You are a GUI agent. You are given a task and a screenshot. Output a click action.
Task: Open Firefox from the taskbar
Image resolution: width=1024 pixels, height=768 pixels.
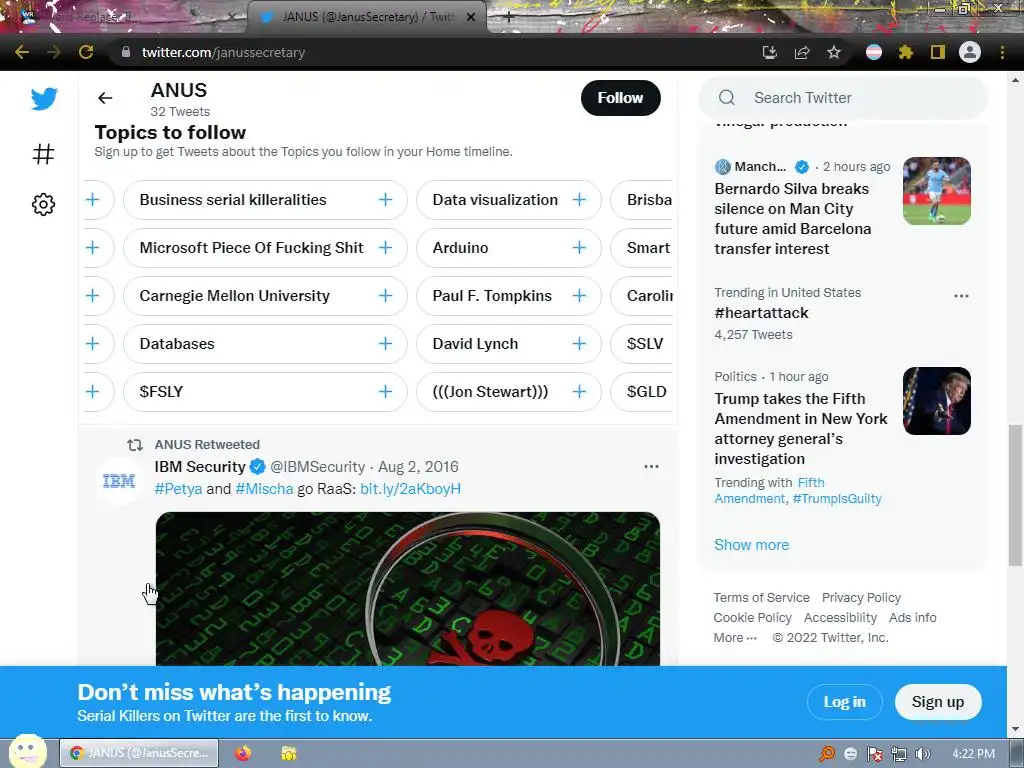[x=243, y=753]
